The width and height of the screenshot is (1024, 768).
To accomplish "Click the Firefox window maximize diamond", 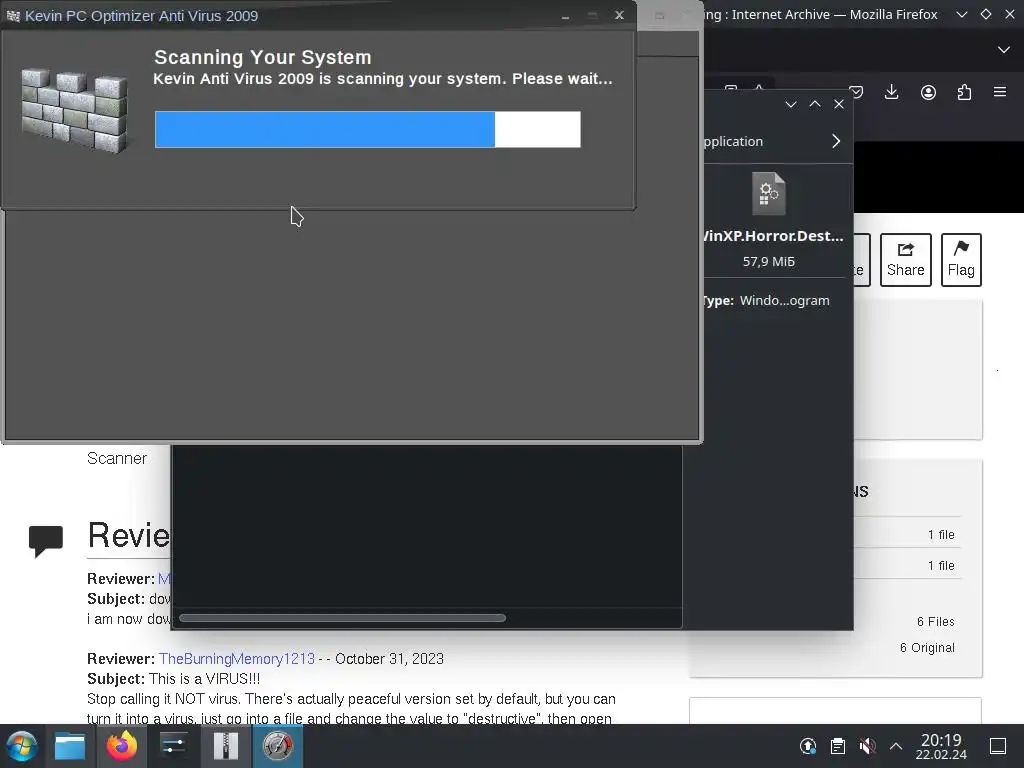I will (x=985, y=14).
